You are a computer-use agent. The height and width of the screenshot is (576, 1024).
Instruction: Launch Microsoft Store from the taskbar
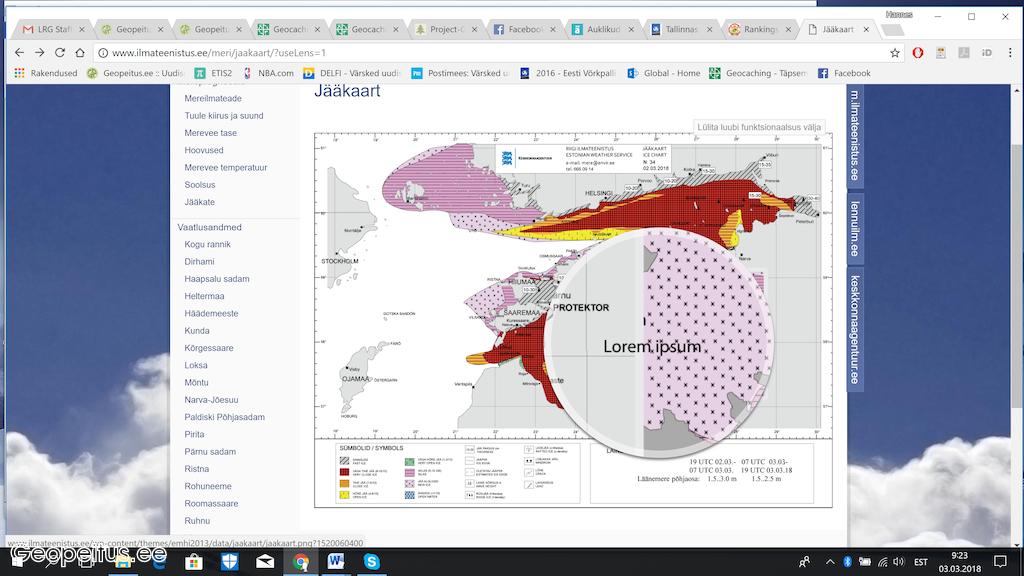194,562
